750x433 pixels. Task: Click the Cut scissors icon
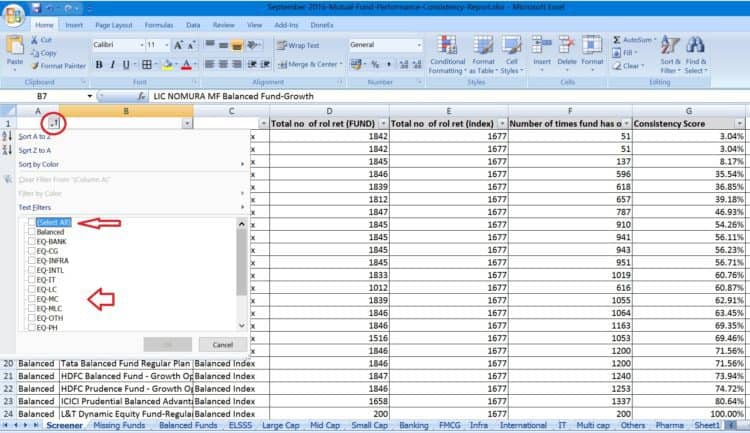[x=34, y=40]
